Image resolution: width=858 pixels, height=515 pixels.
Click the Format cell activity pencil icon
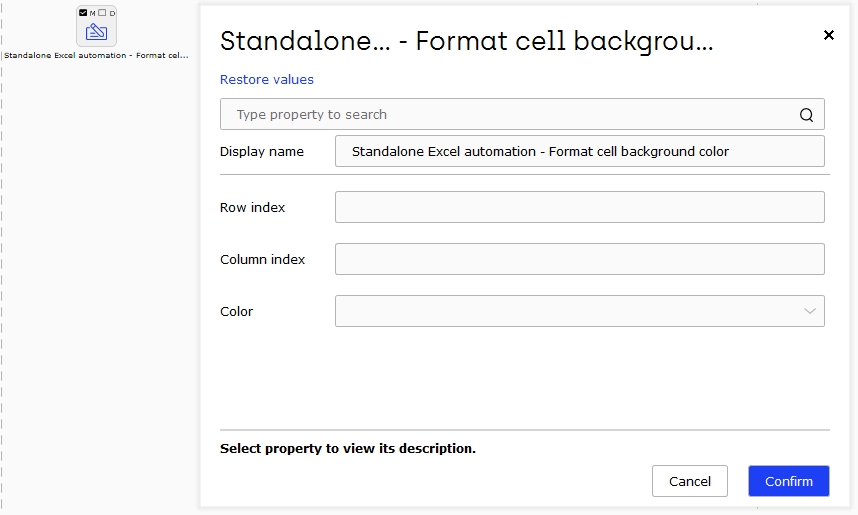[96, 32]
